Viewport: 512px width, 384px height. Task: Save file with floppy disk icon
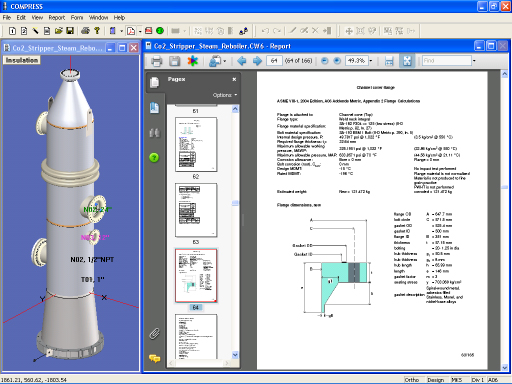[70, 31]
